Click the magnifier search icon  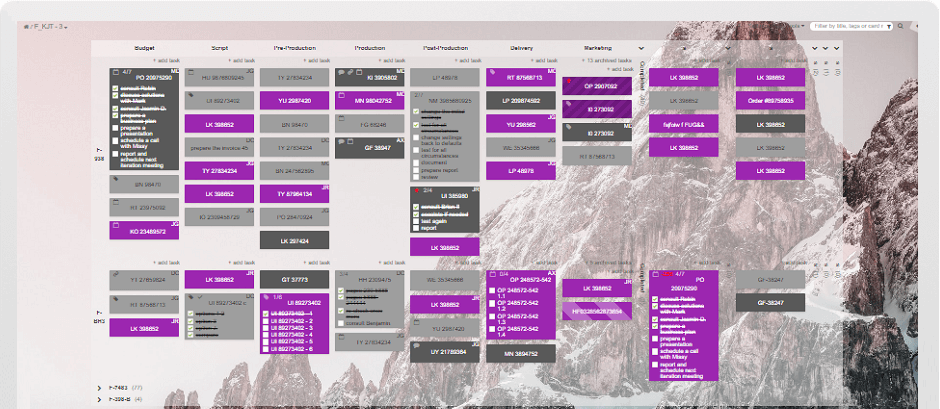point(900,26)
